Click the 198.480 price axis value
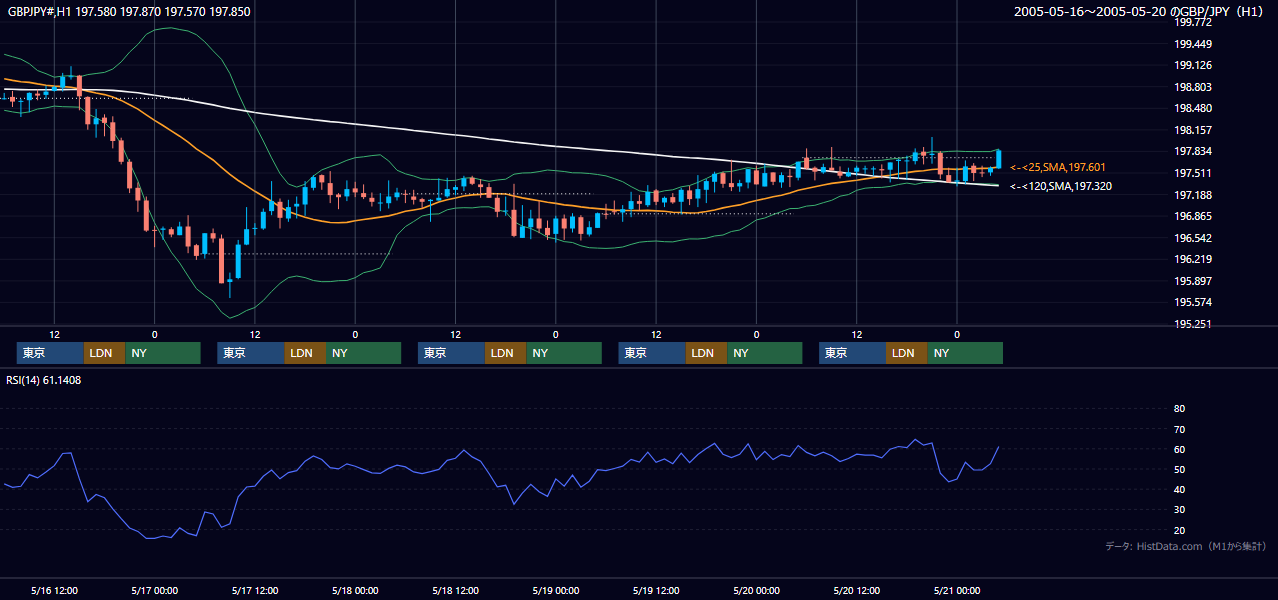1278x600 pixels. click(x=1192, y=109)
